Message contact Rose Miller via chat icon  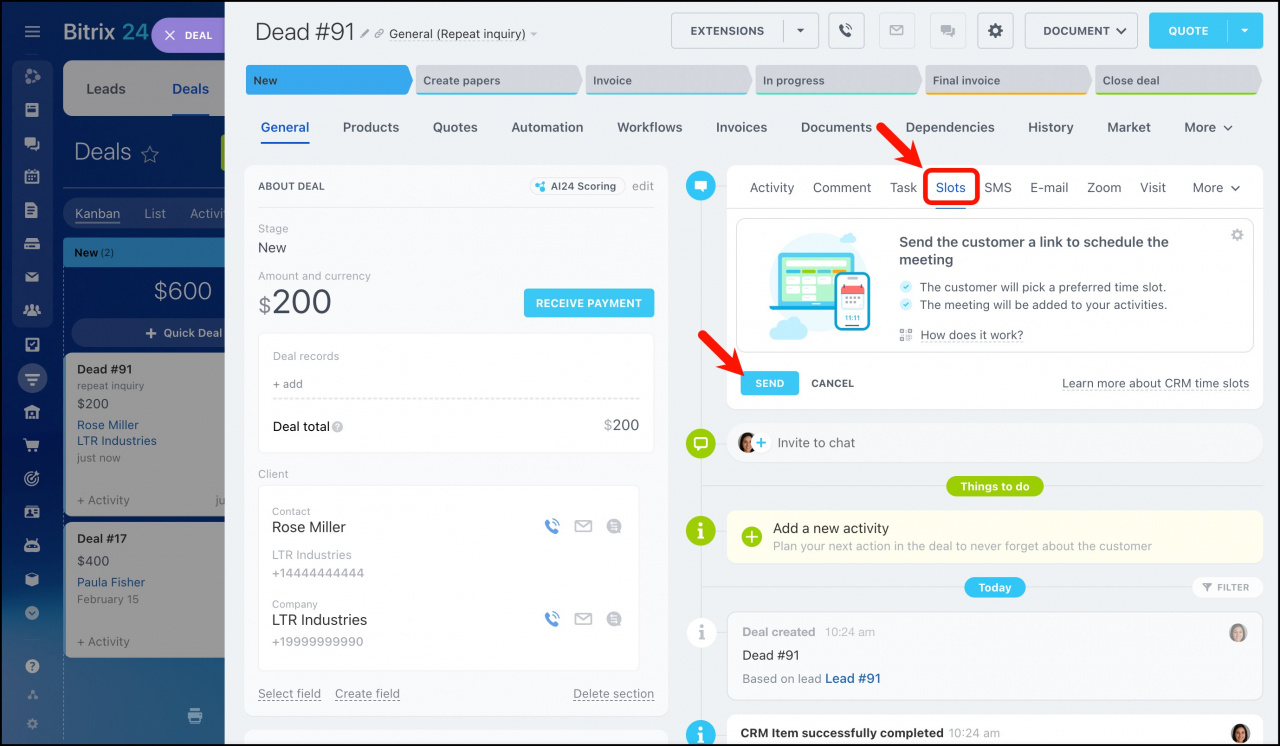(x=614, y=526)
